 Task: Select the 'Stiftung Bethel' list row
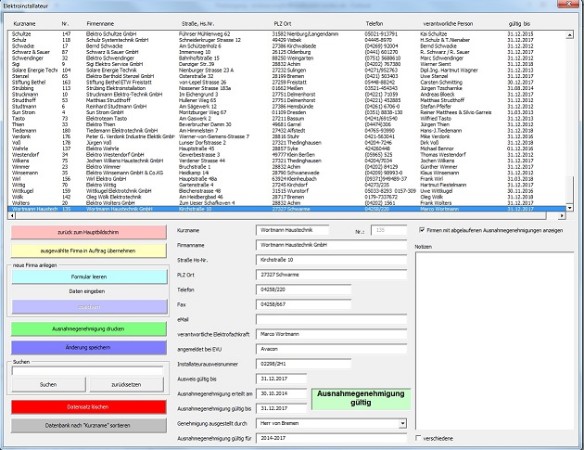point(286,82)
